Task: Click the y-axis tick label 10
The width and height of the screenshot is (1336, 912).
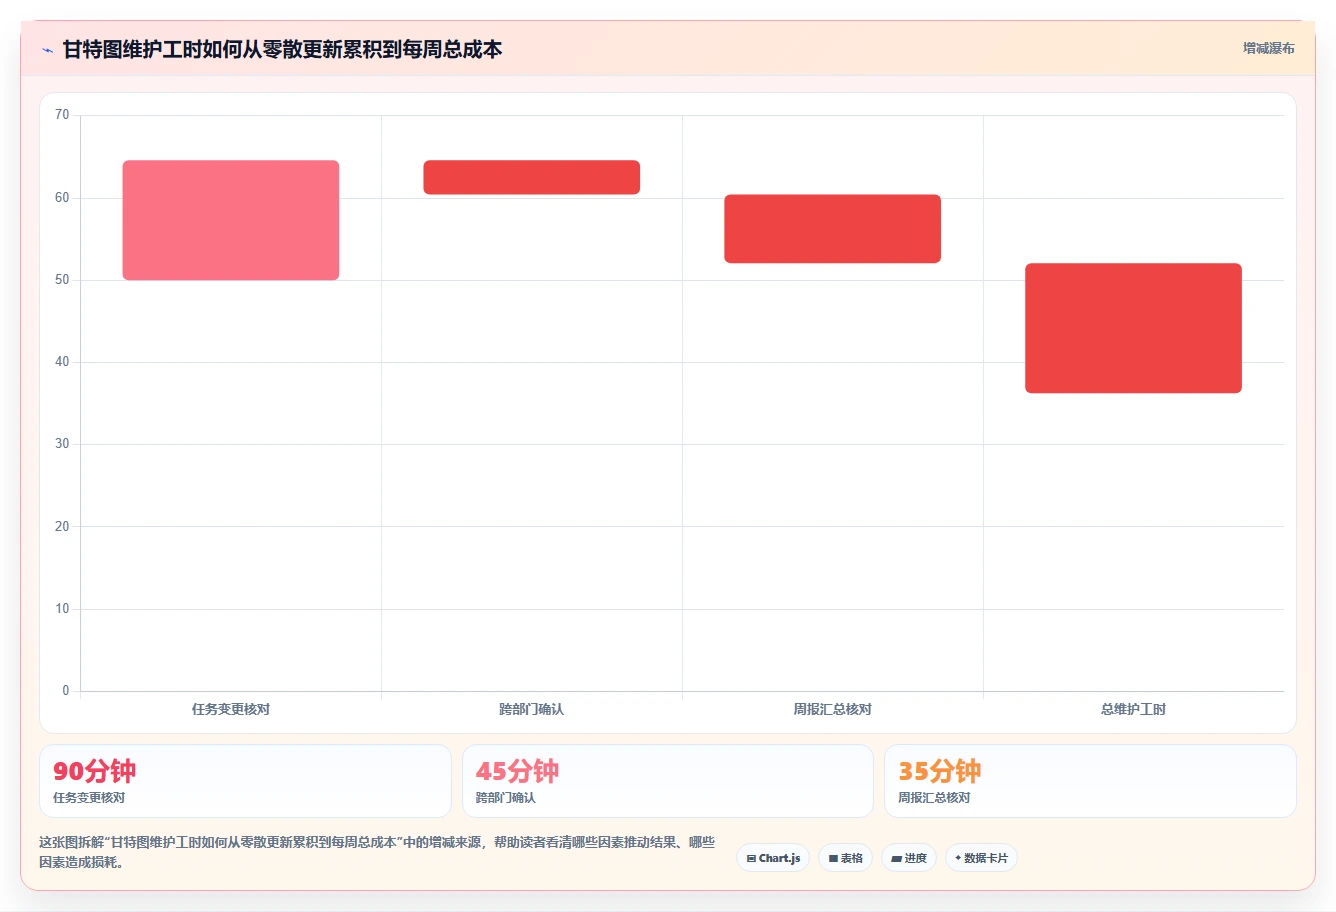Action: (62, 609)
